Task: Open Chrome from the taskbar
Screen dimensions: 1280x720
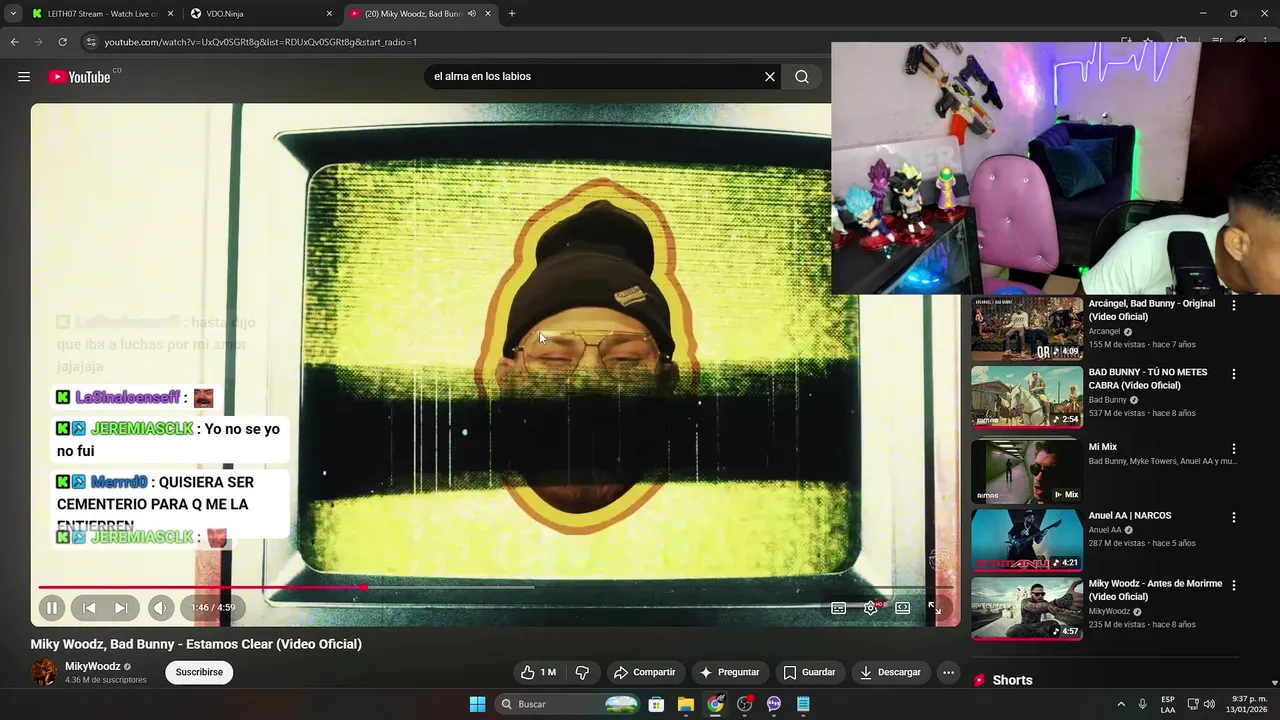Action: click(x=715, y=704)
